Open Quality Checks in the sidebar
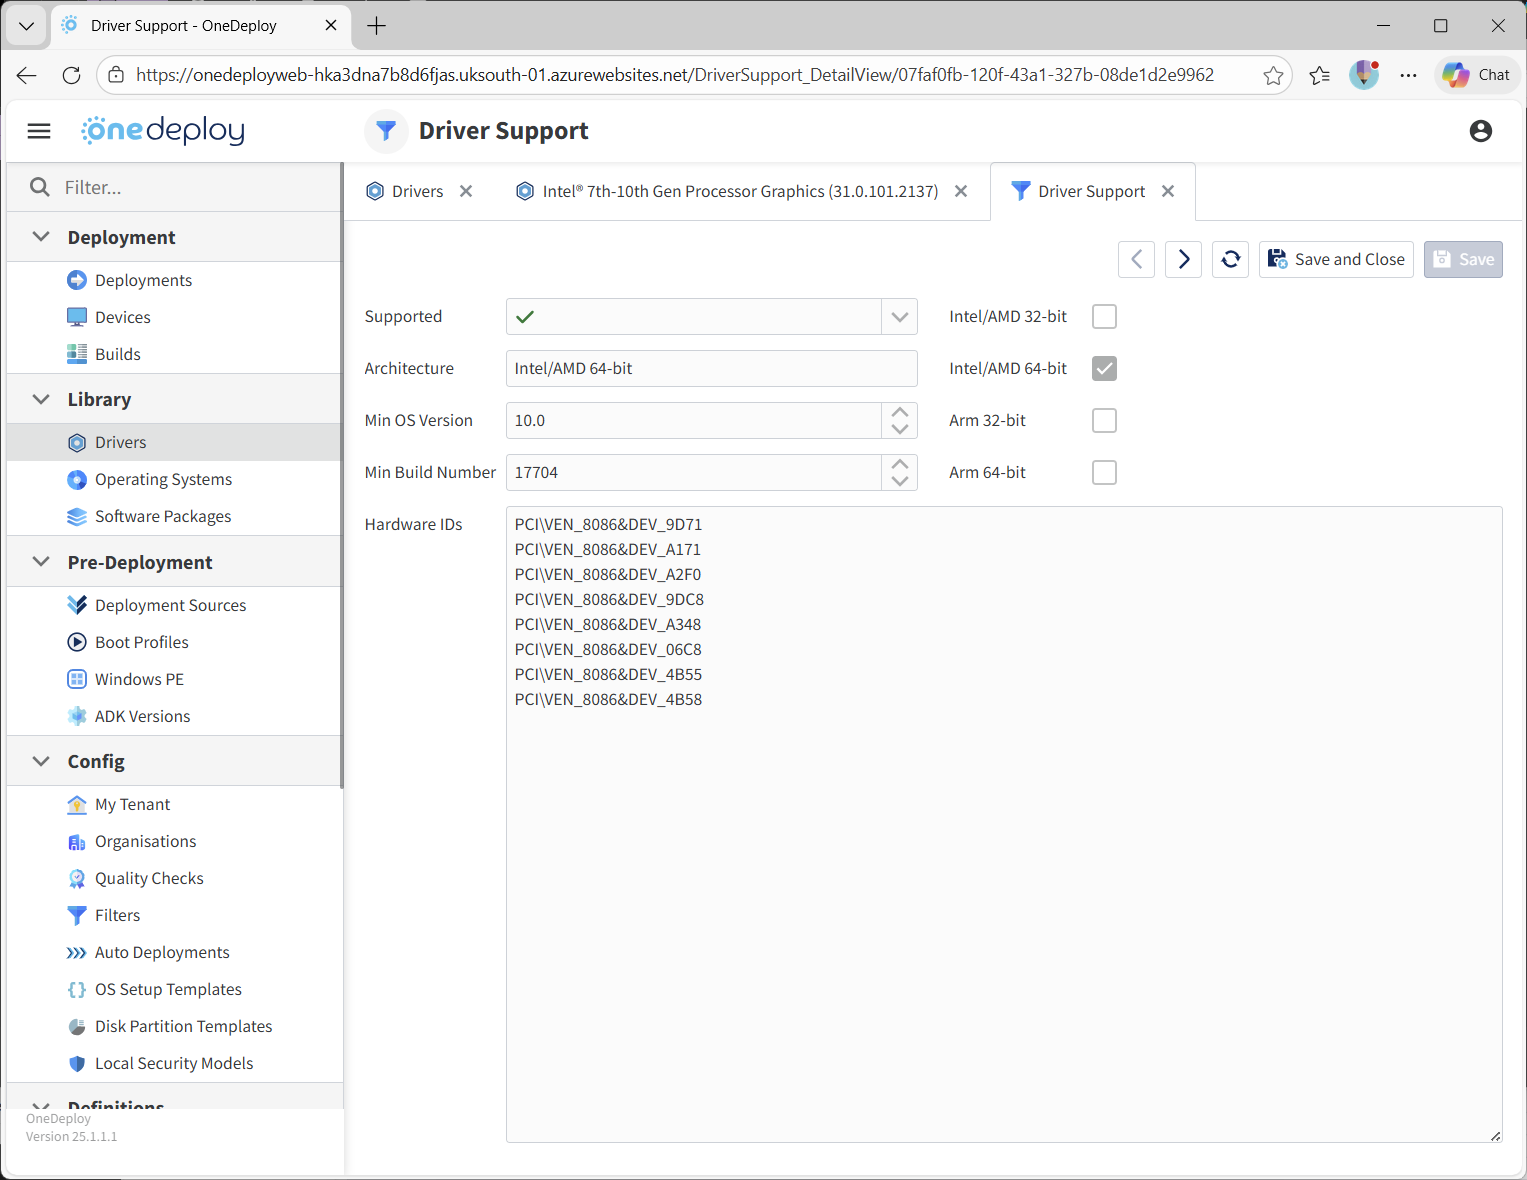The image size is (1527, 1180). 149,878
